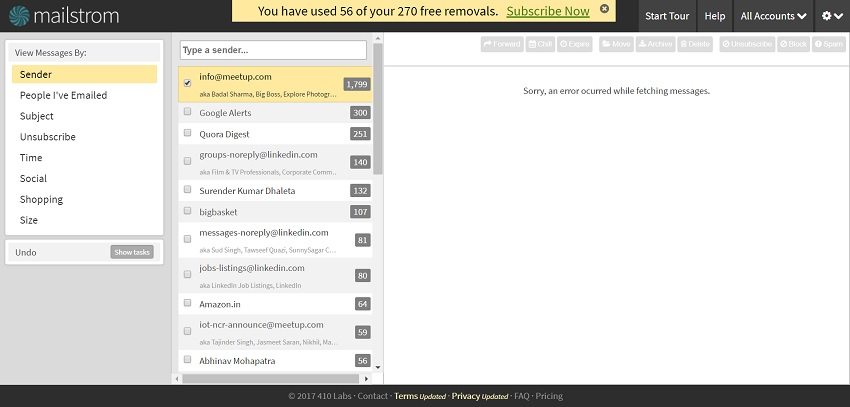Image resolution: width=850 pixels, height=407 pixels.
Task: Check the iot-ncr-announce@meetup.com checkbox
Action: [x=188, y=331]
